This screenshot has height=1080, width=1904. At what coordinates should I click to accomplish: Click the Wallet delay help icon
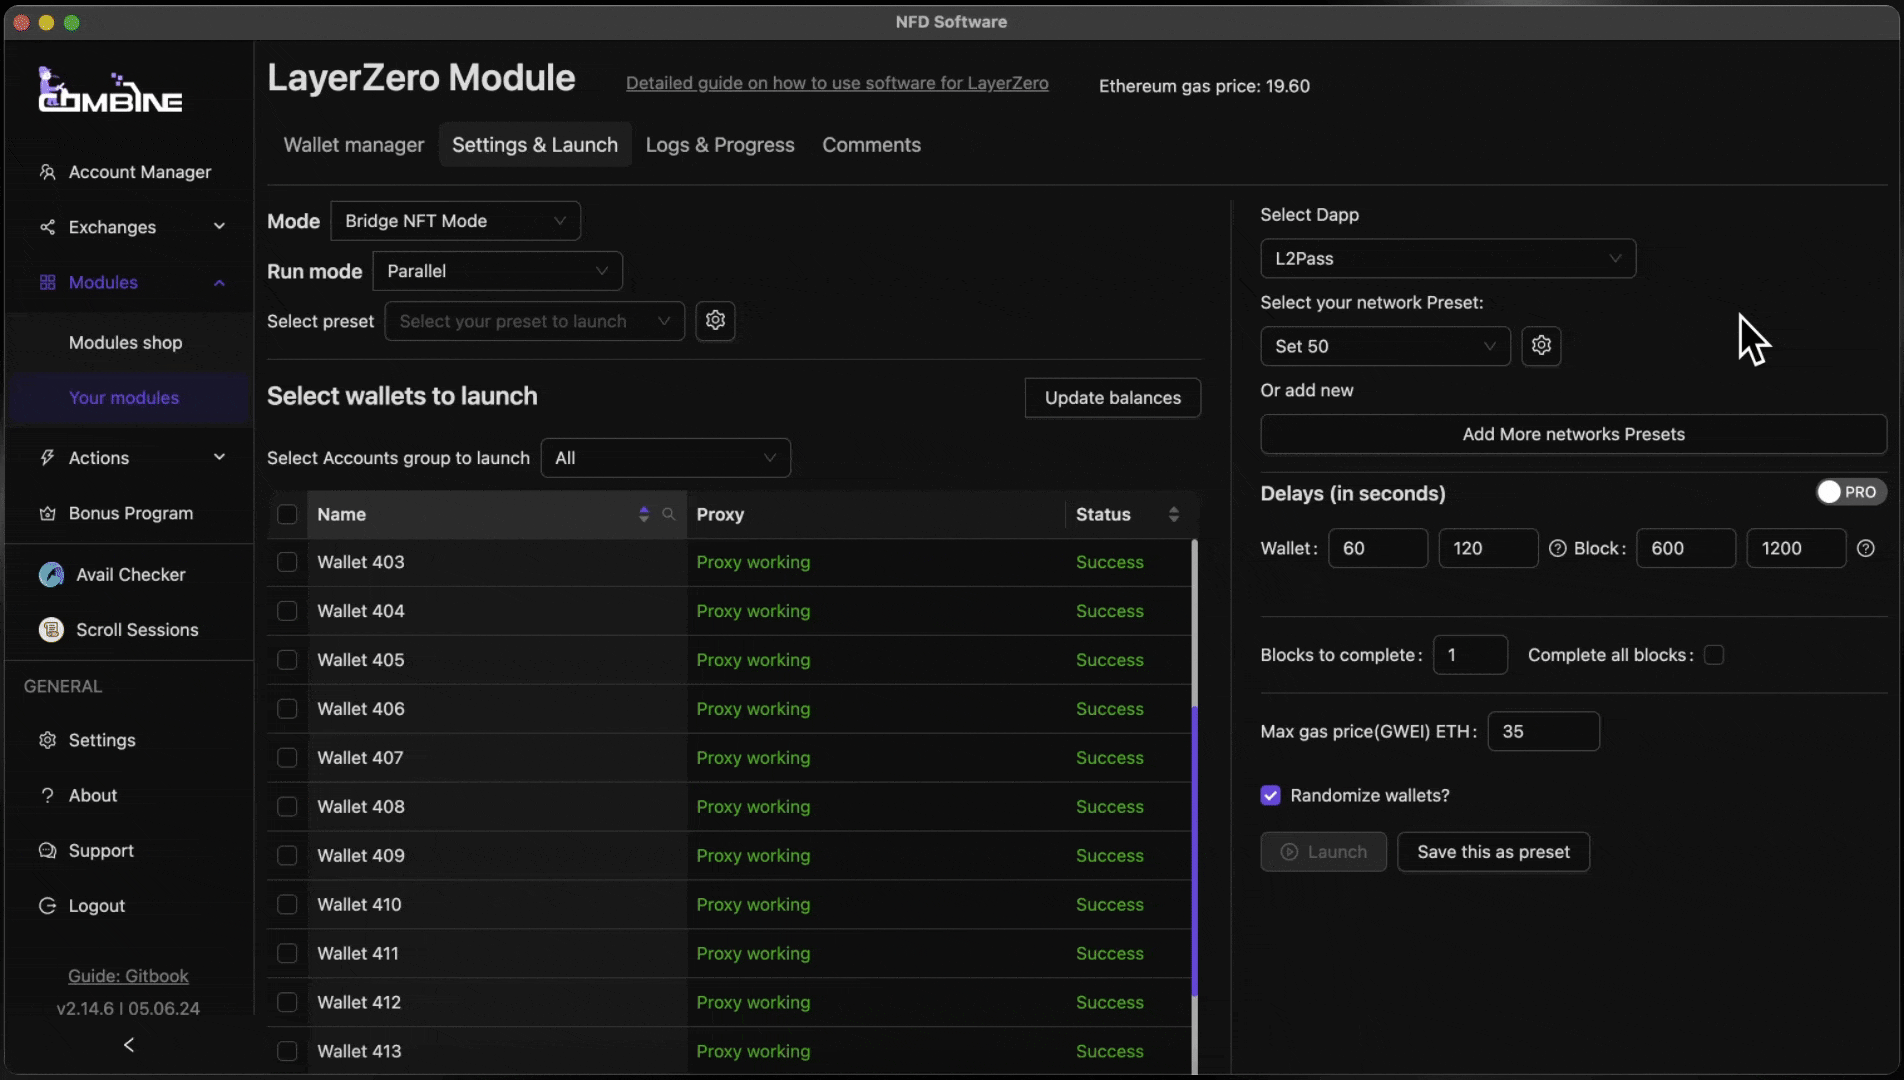click(x=1557, y=548)
